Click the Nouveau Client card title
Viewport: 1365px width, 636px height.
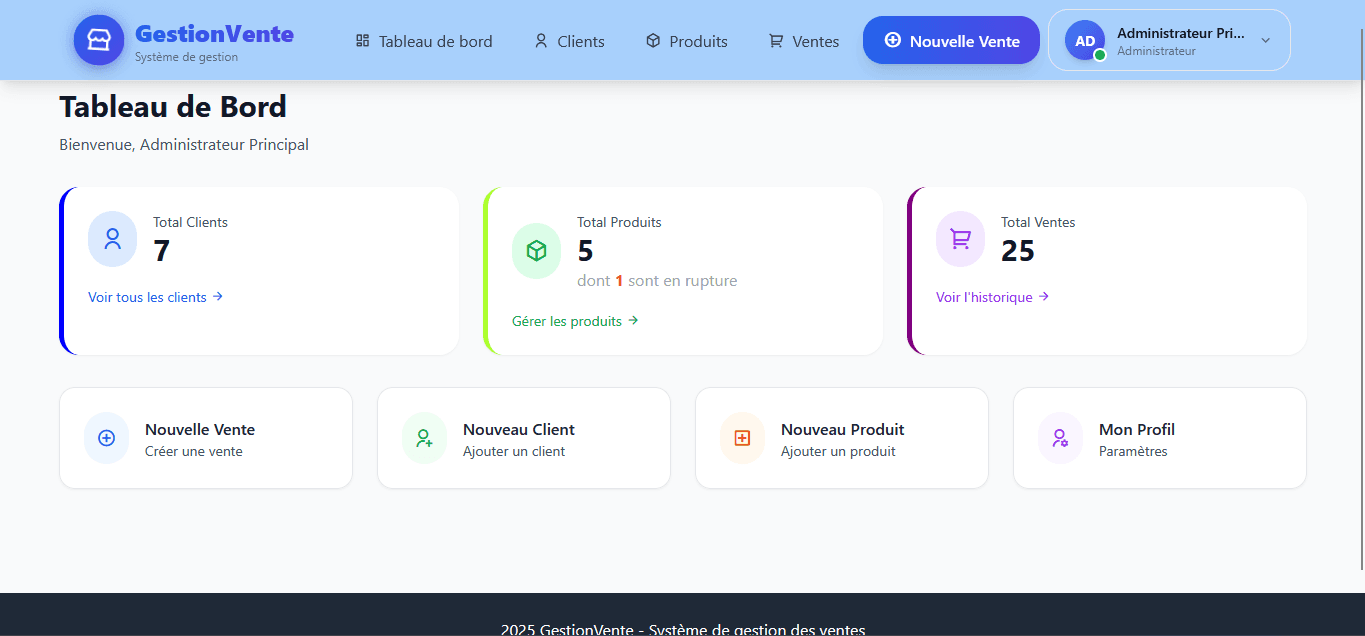(x=519, y=429)
